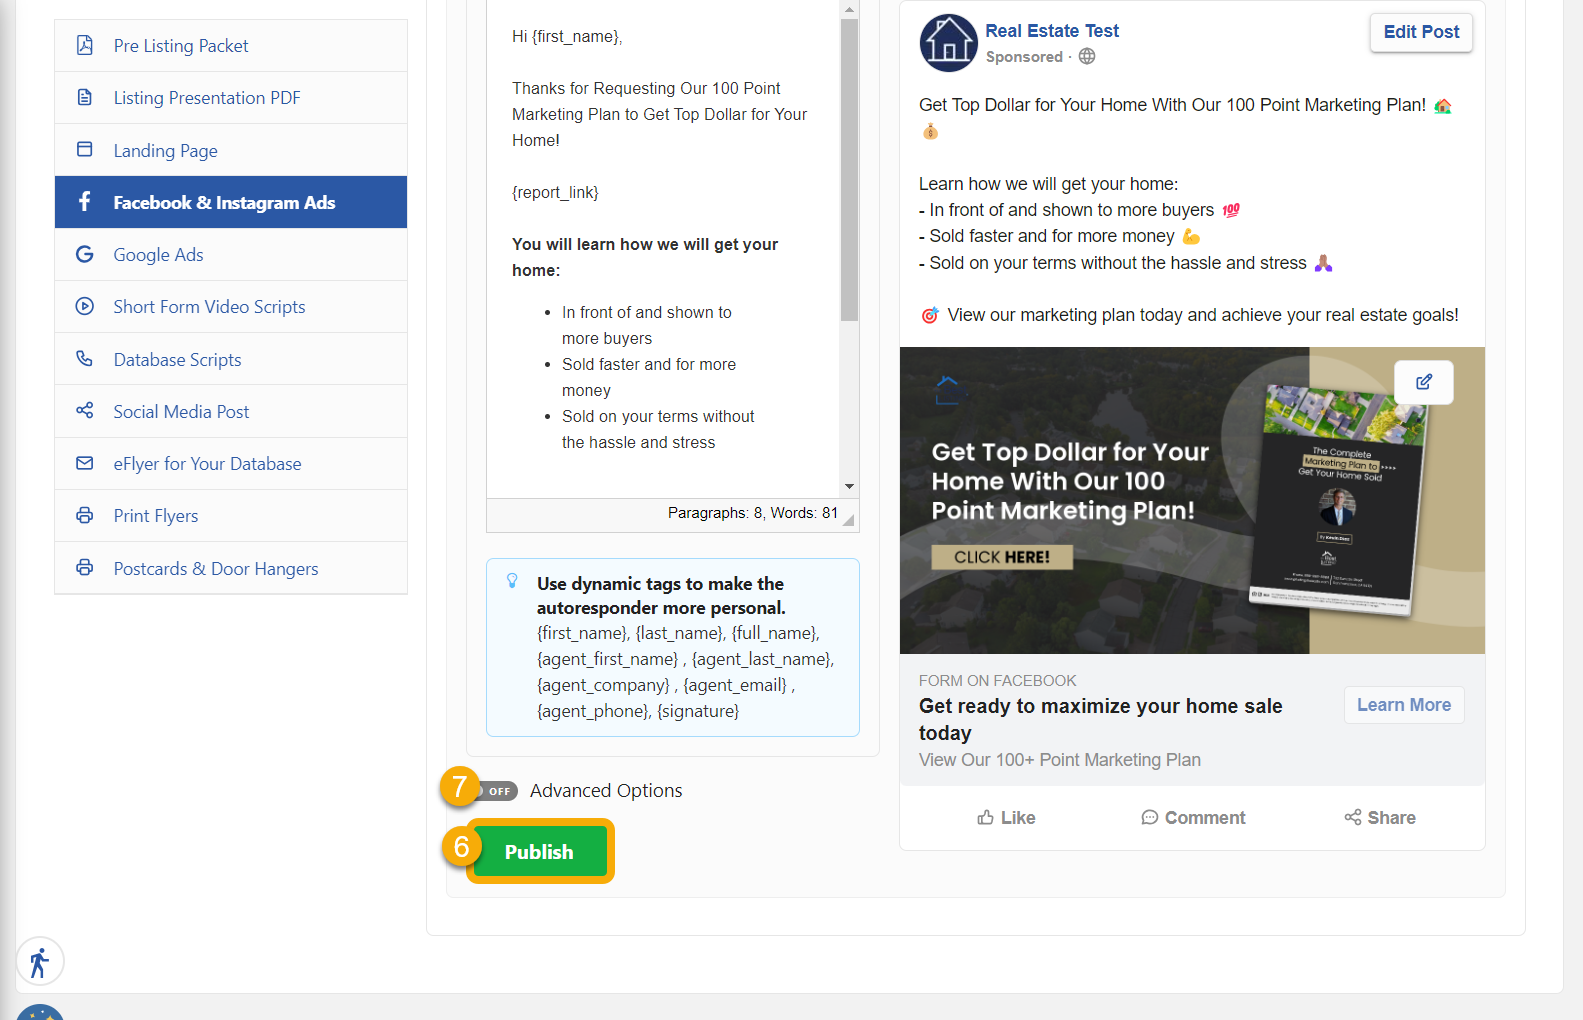This screenshot has width=1583, height=1020.
Task: Click the Print Flyers printer icon
Action: pyautogui.click(x=85, y=515)
